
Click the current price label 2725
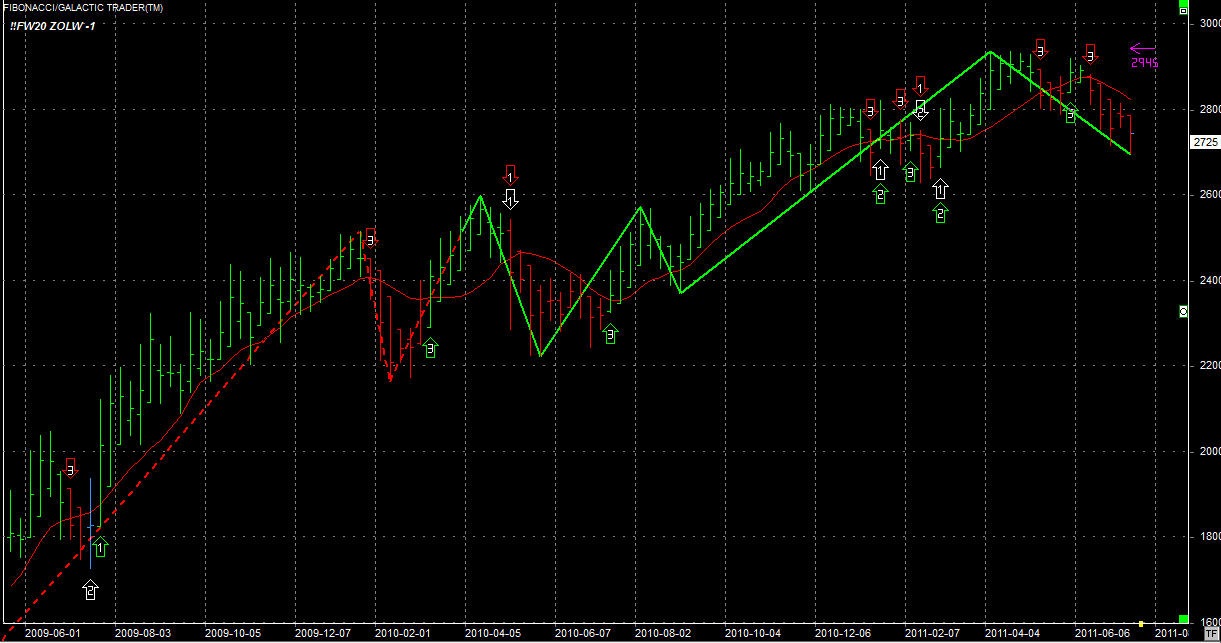1205,142
